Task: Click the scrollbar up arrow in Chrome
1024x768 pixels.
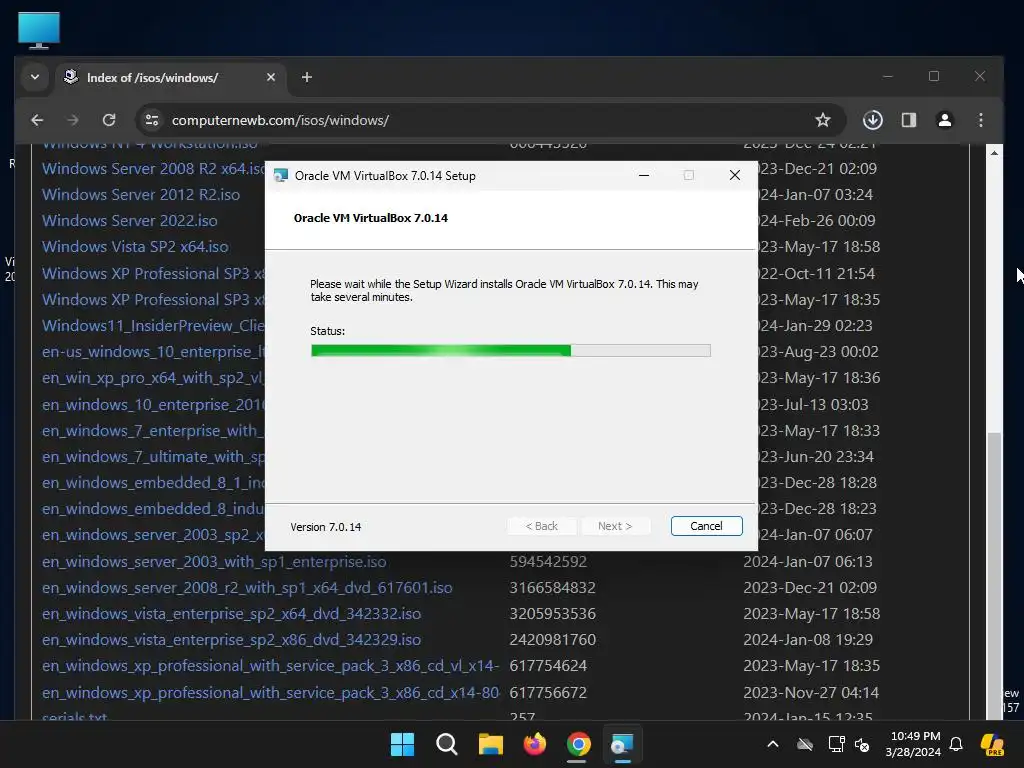Action: [994, 153]
